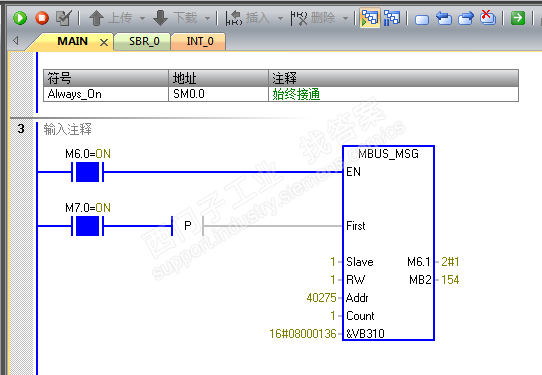Click the Compile checkmark icon

[64, 18]
